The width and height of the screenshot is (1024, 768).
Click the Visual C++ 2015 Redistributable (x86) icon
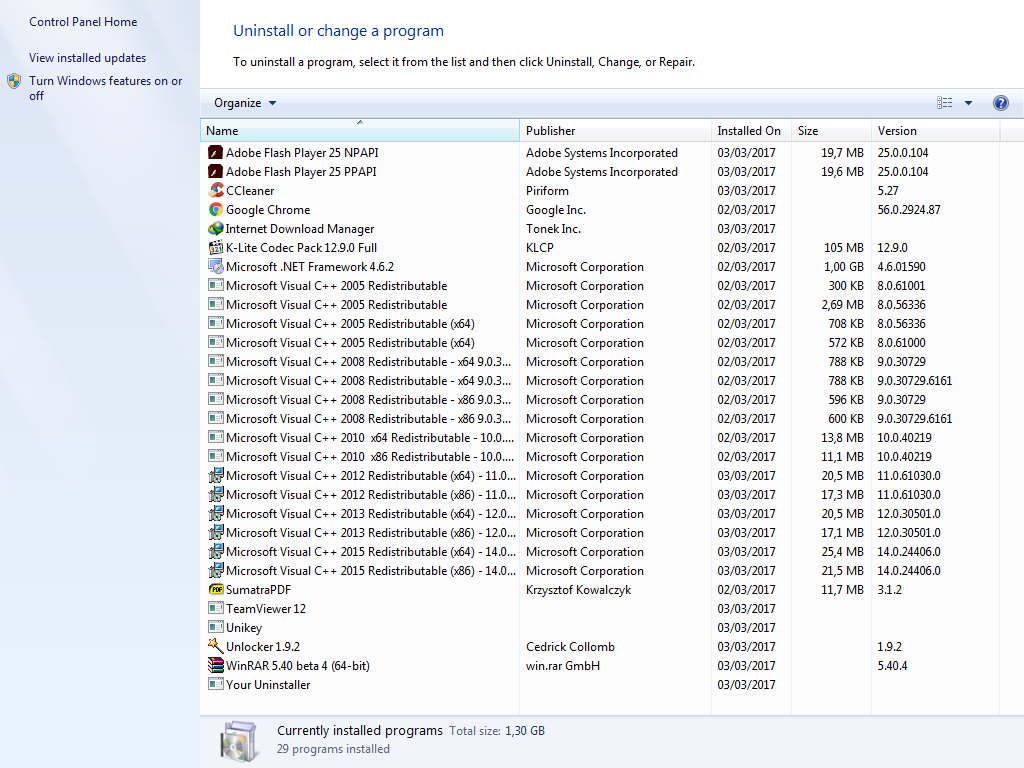(216, 570)
